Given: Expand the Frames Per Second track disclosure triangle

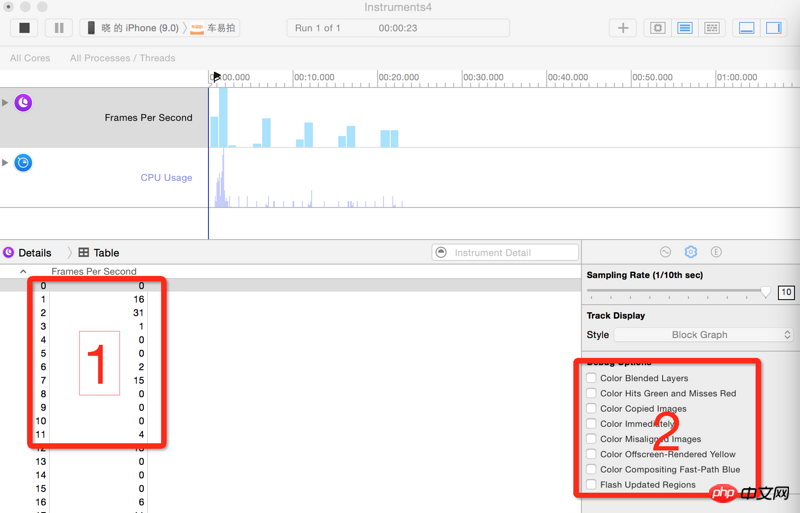Looking at the screenshot, I should 6,103.
